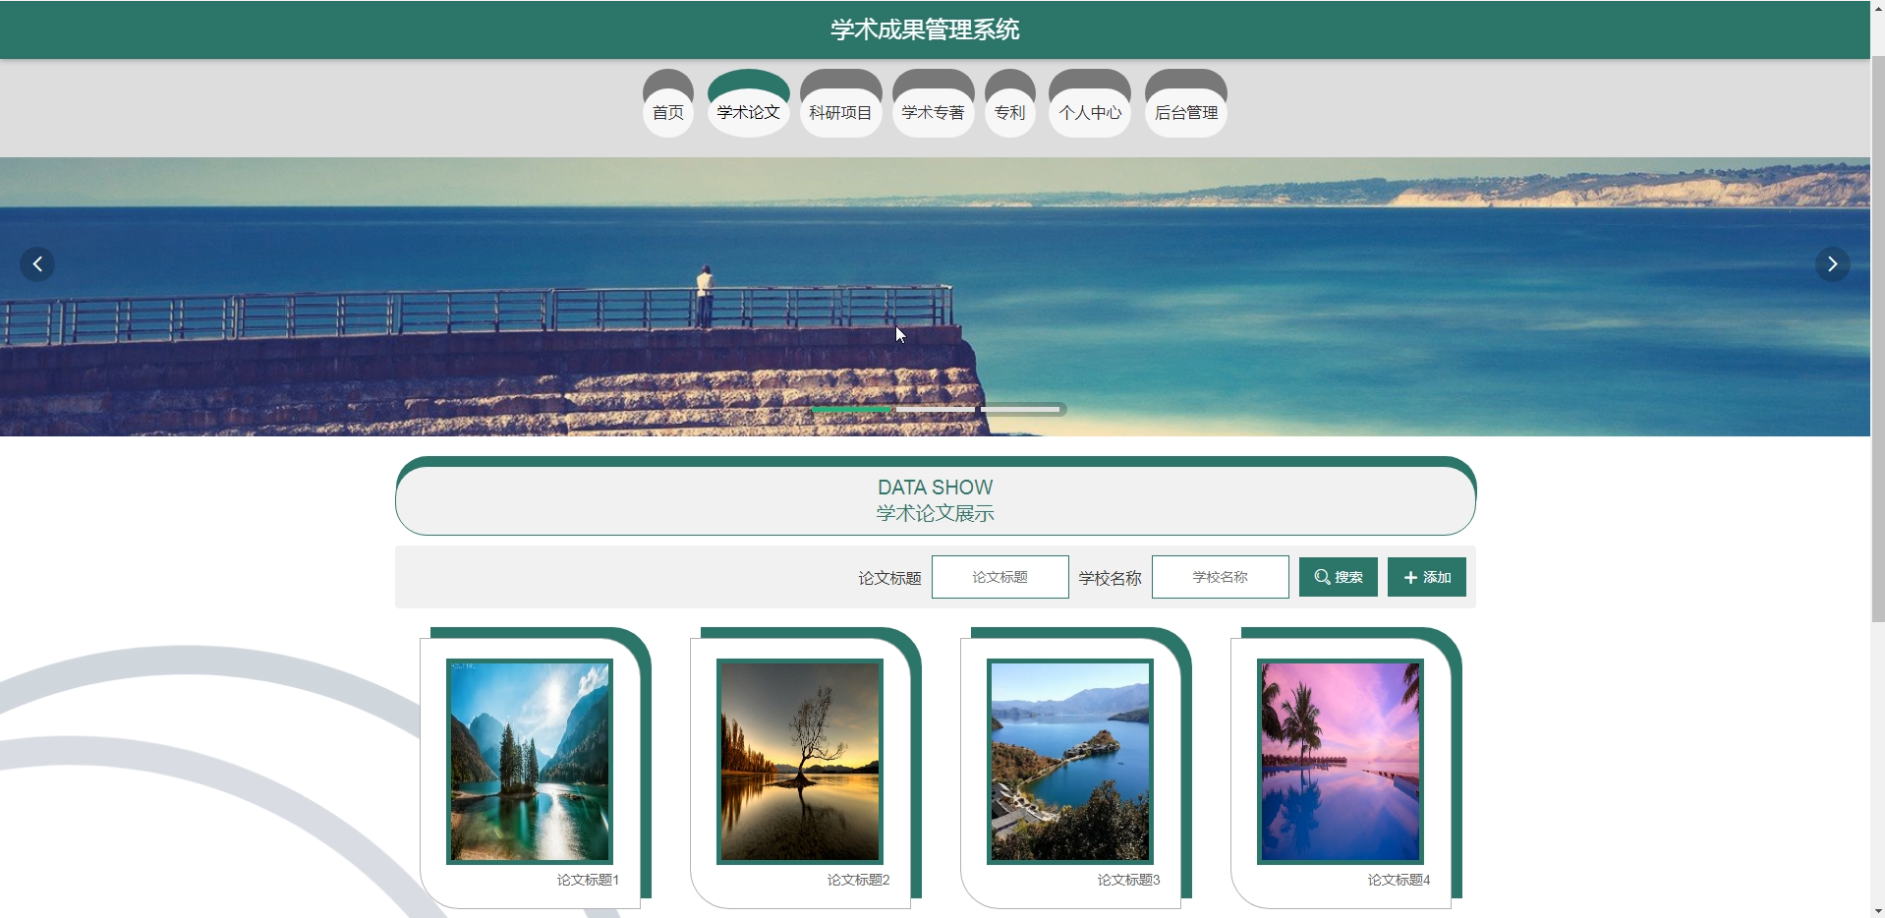Open the 首页 navigation tab

(668, 103)
